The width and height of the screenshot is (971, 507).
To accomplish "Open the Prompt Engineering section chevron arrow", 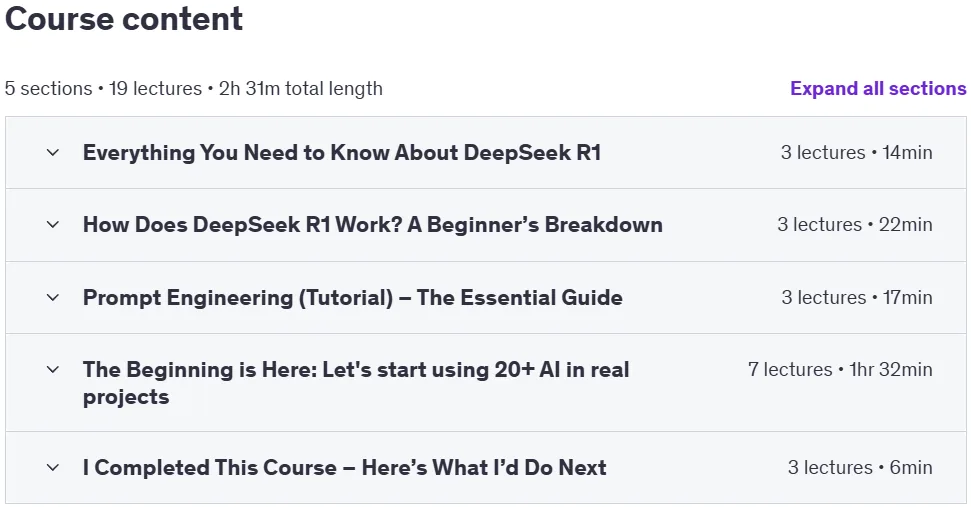I will [53, 298].
